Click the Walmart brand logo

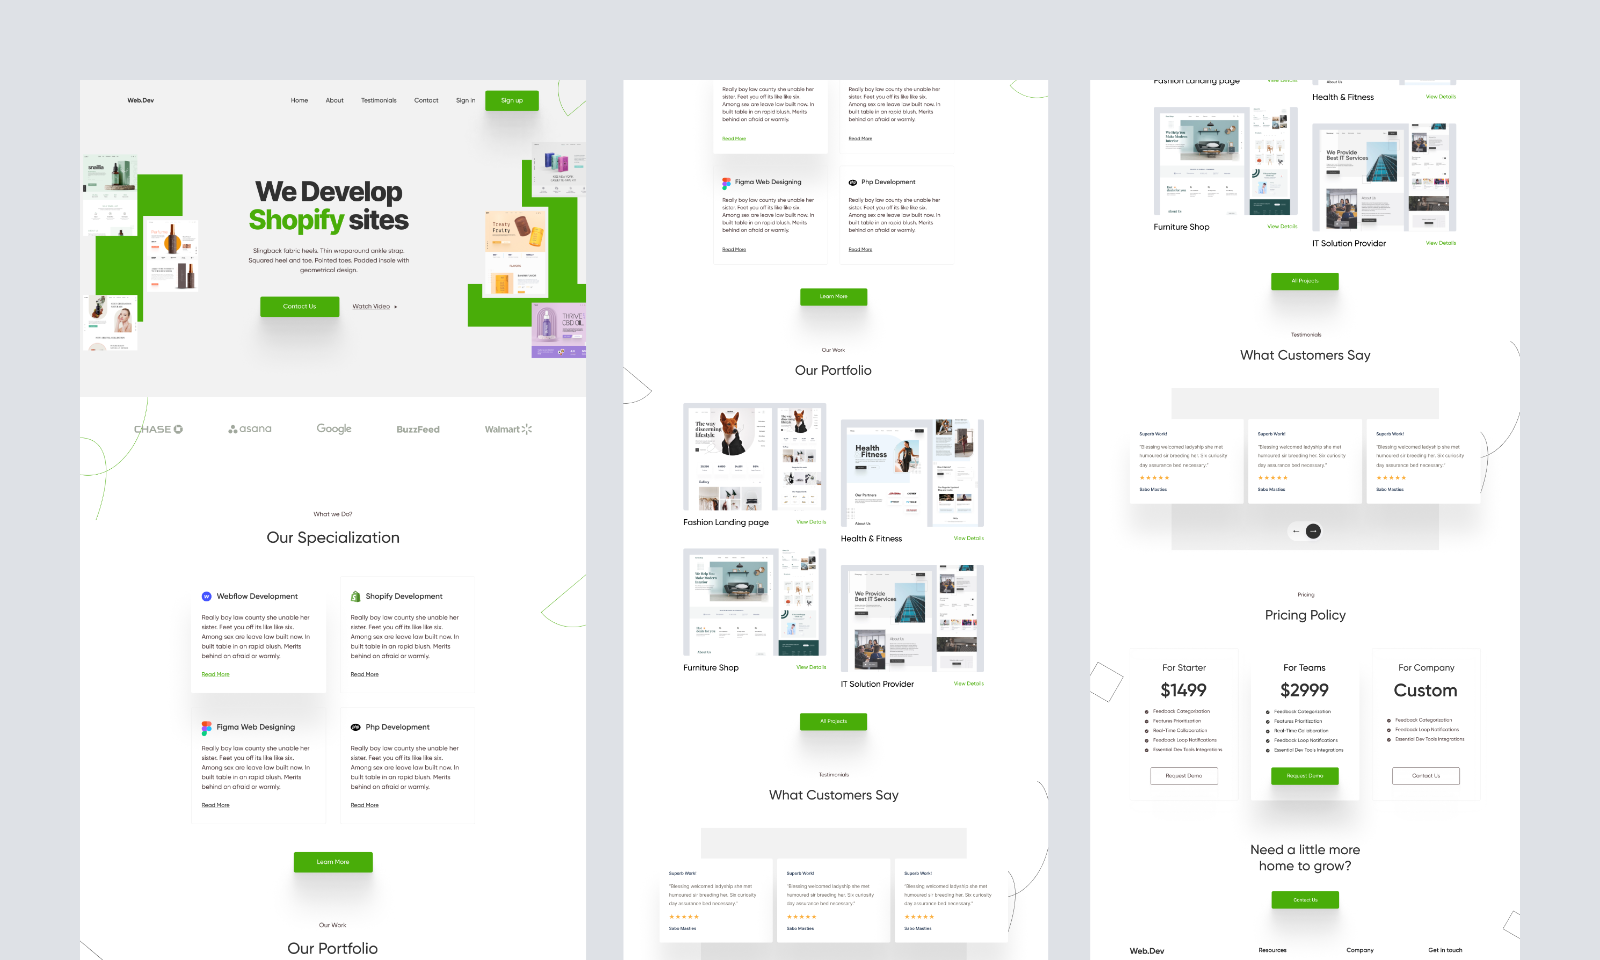(x=508, y=429)
